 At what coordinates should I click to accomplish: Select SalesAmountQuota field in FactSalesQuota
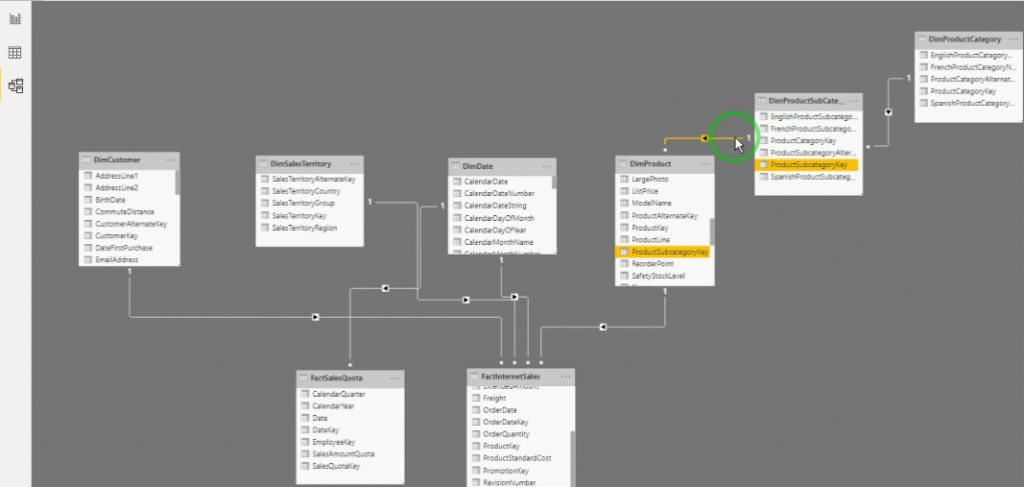click(x=344, y=454)
